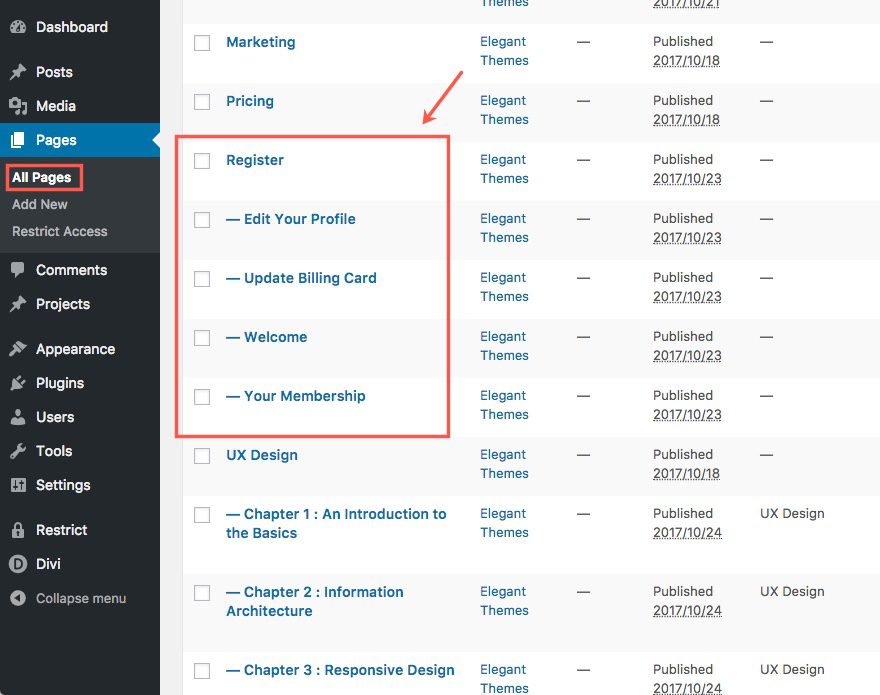Viewport: 880px width, 695px height.
Task: Open Media via its sidebar icon
Action: [x=18, y=106]
